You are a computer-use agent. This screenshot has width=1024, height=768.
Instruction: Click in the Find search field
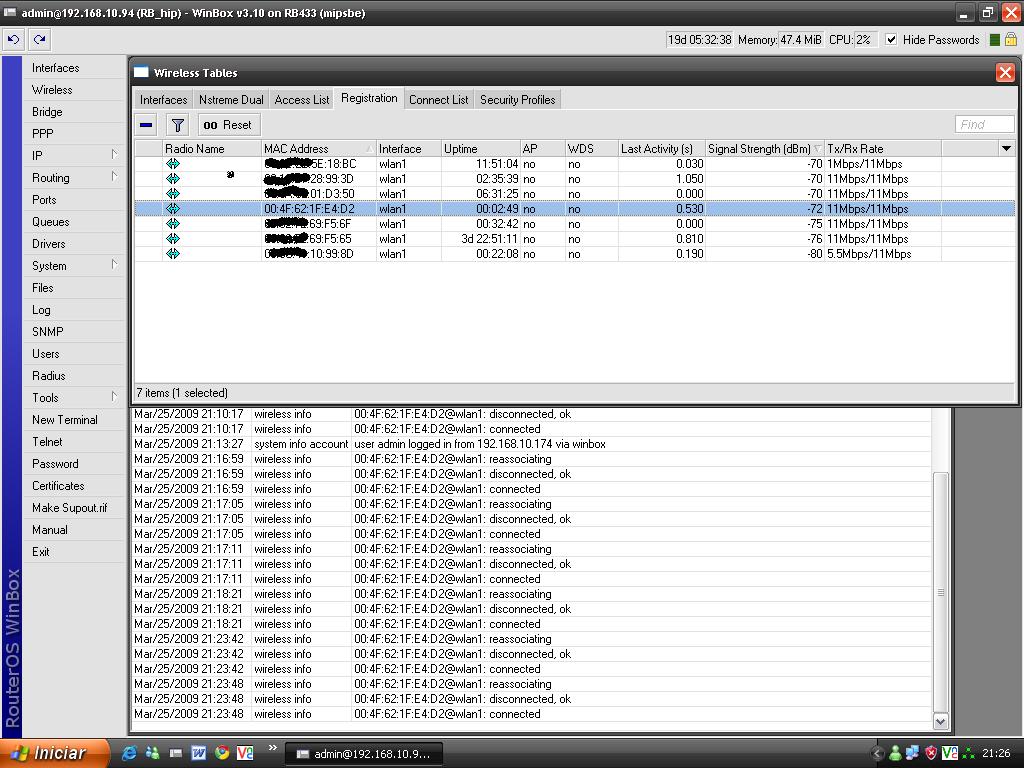[x=984, y=124]
